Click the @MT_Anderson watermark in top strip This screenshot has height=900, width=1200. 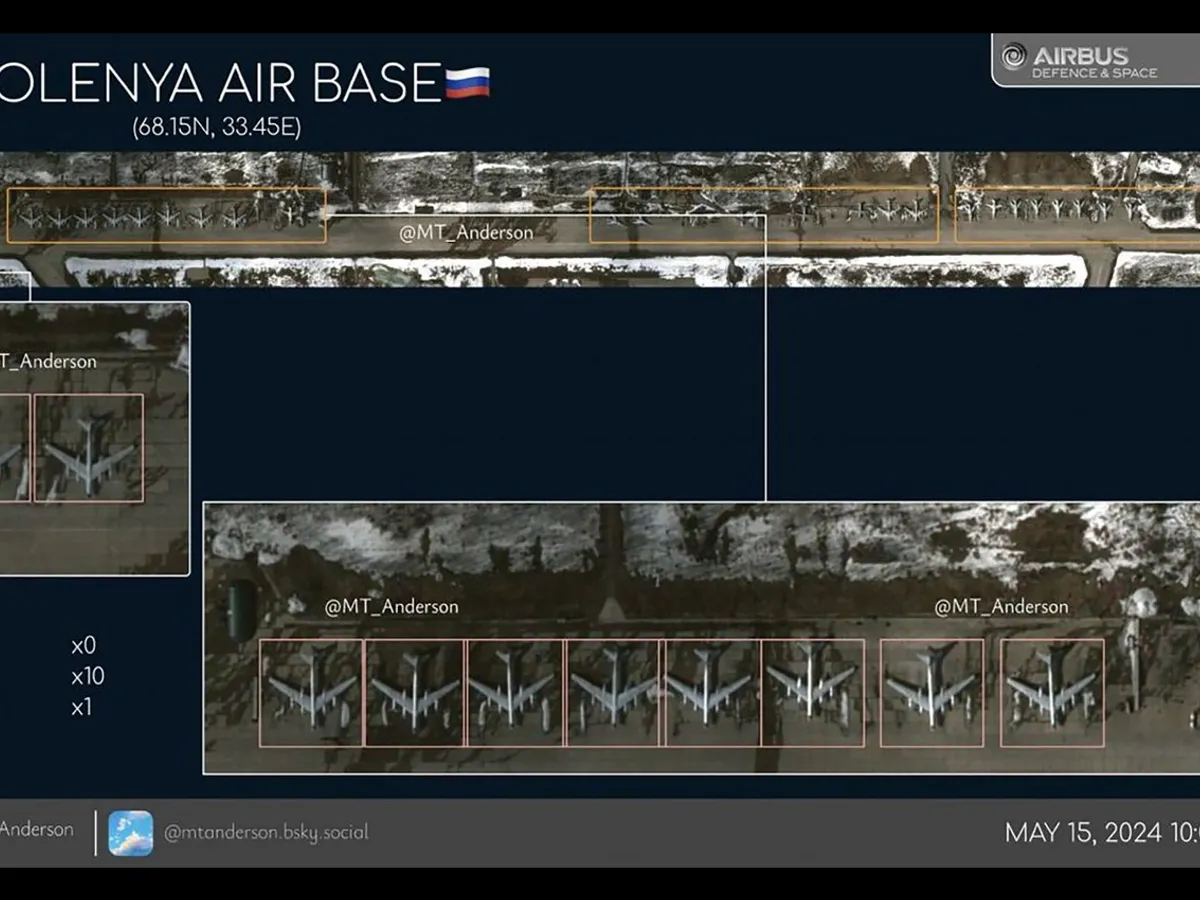point(466,232)
